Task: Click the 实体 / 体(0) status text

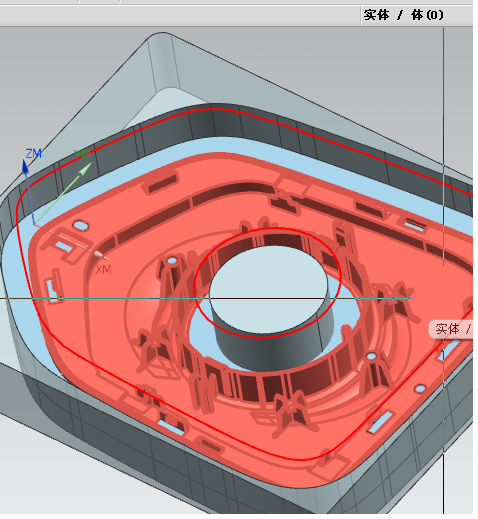Action: click(x=403, y=15)
